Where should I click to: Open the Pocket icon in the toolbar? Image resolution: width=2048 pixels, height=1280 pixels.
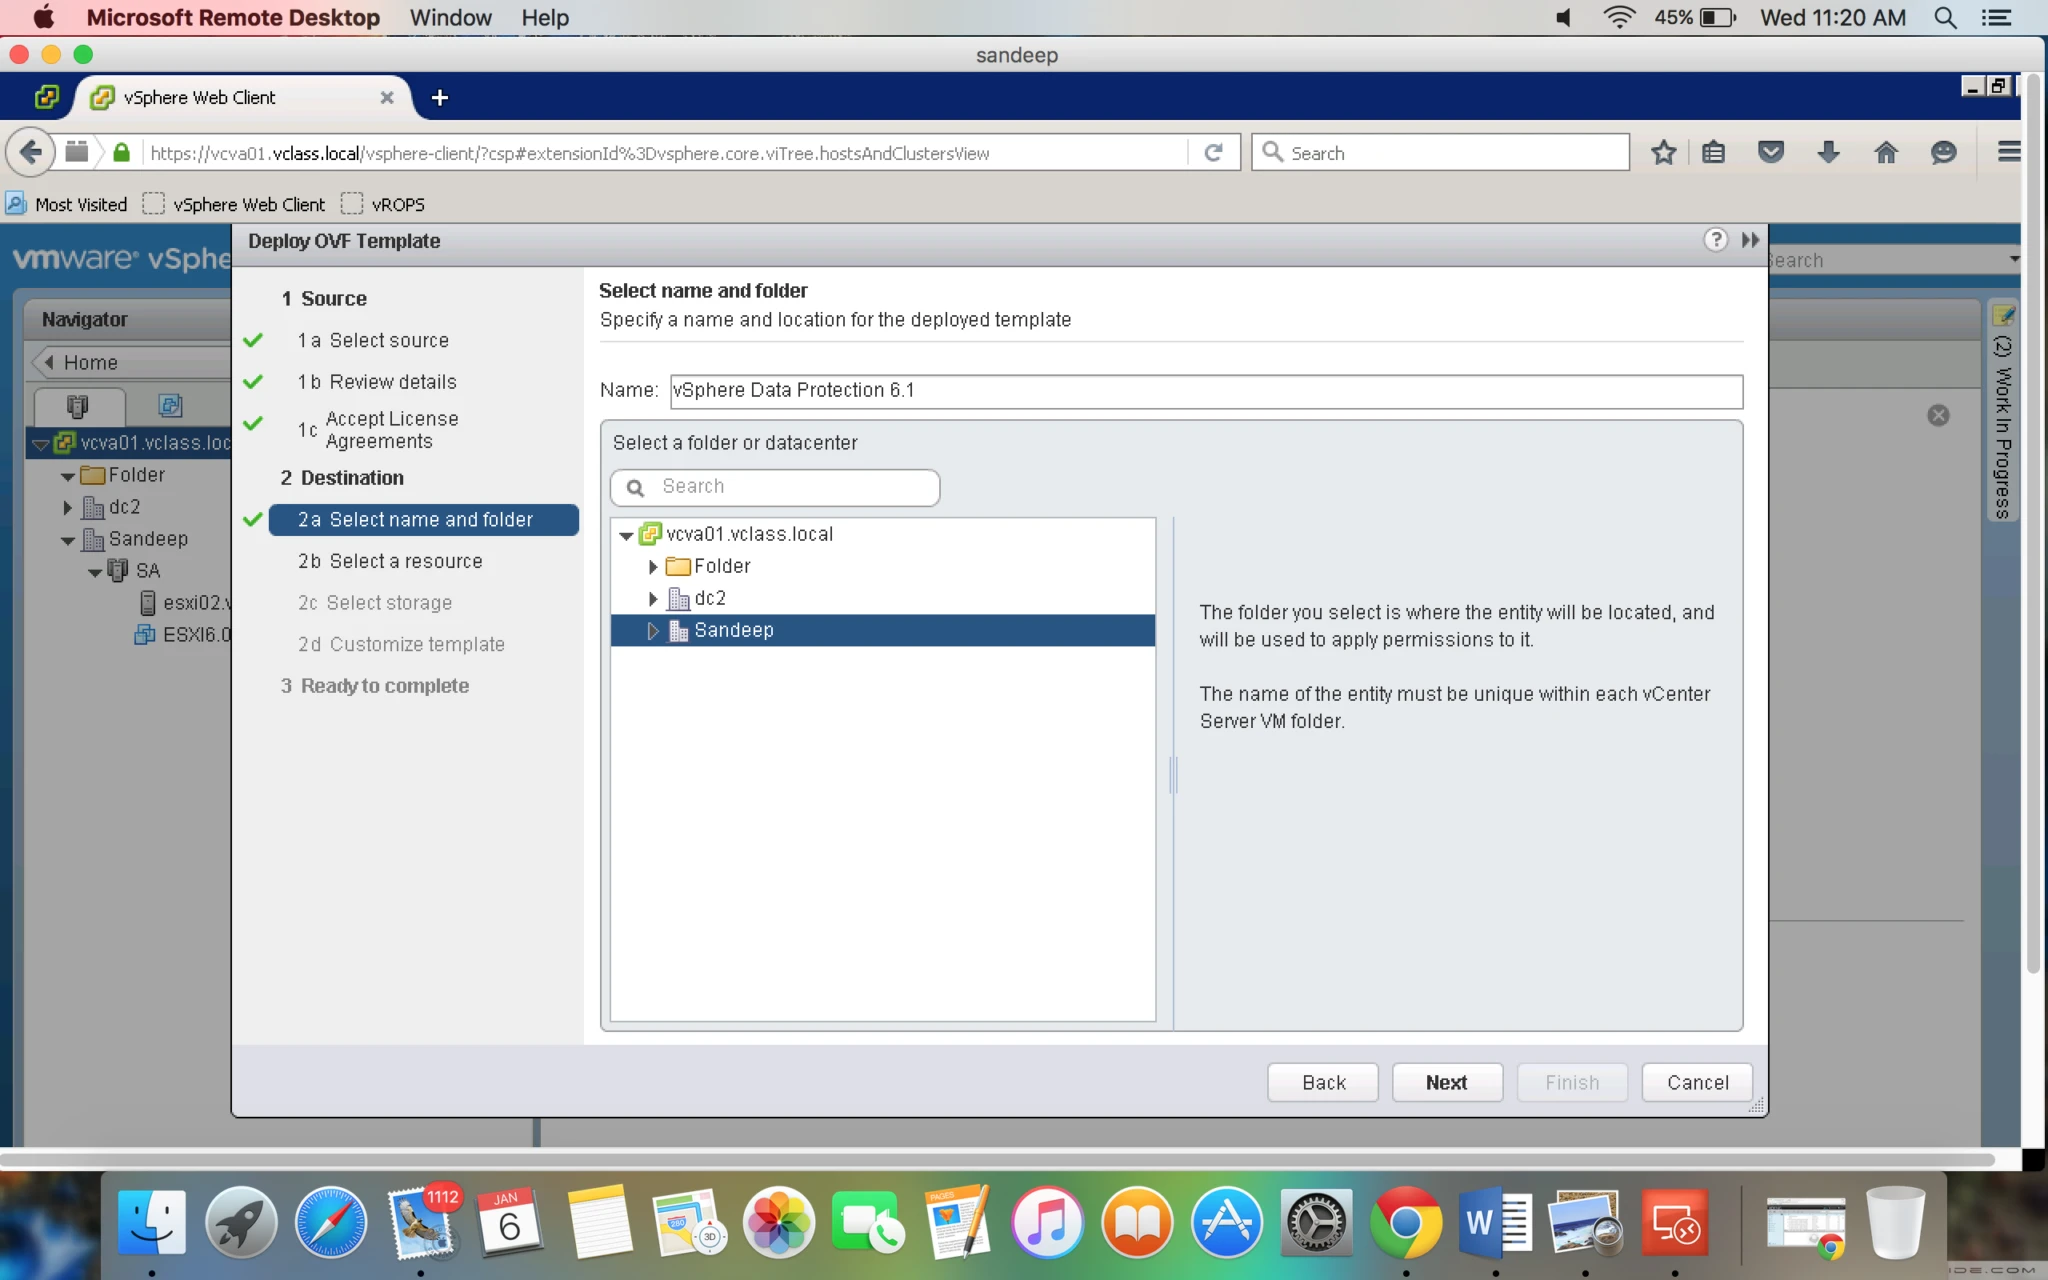tap(1771, 153)
